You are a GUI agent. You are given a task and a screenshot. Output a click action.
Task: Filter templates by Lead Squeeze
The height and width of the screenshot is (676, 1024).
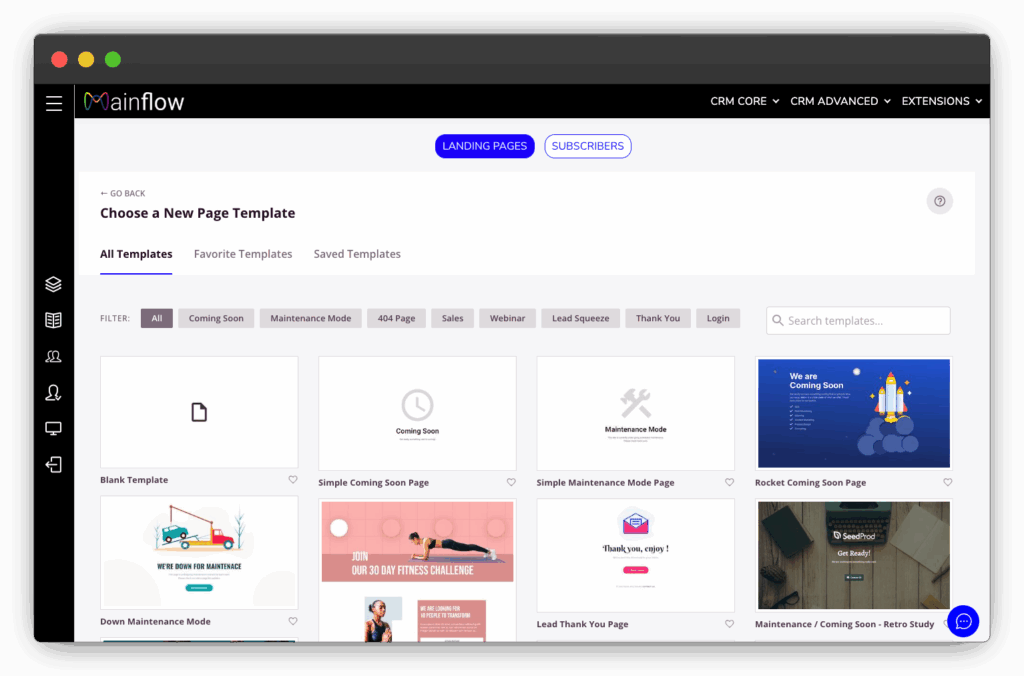pyautogui.click(x=581, y=319)
